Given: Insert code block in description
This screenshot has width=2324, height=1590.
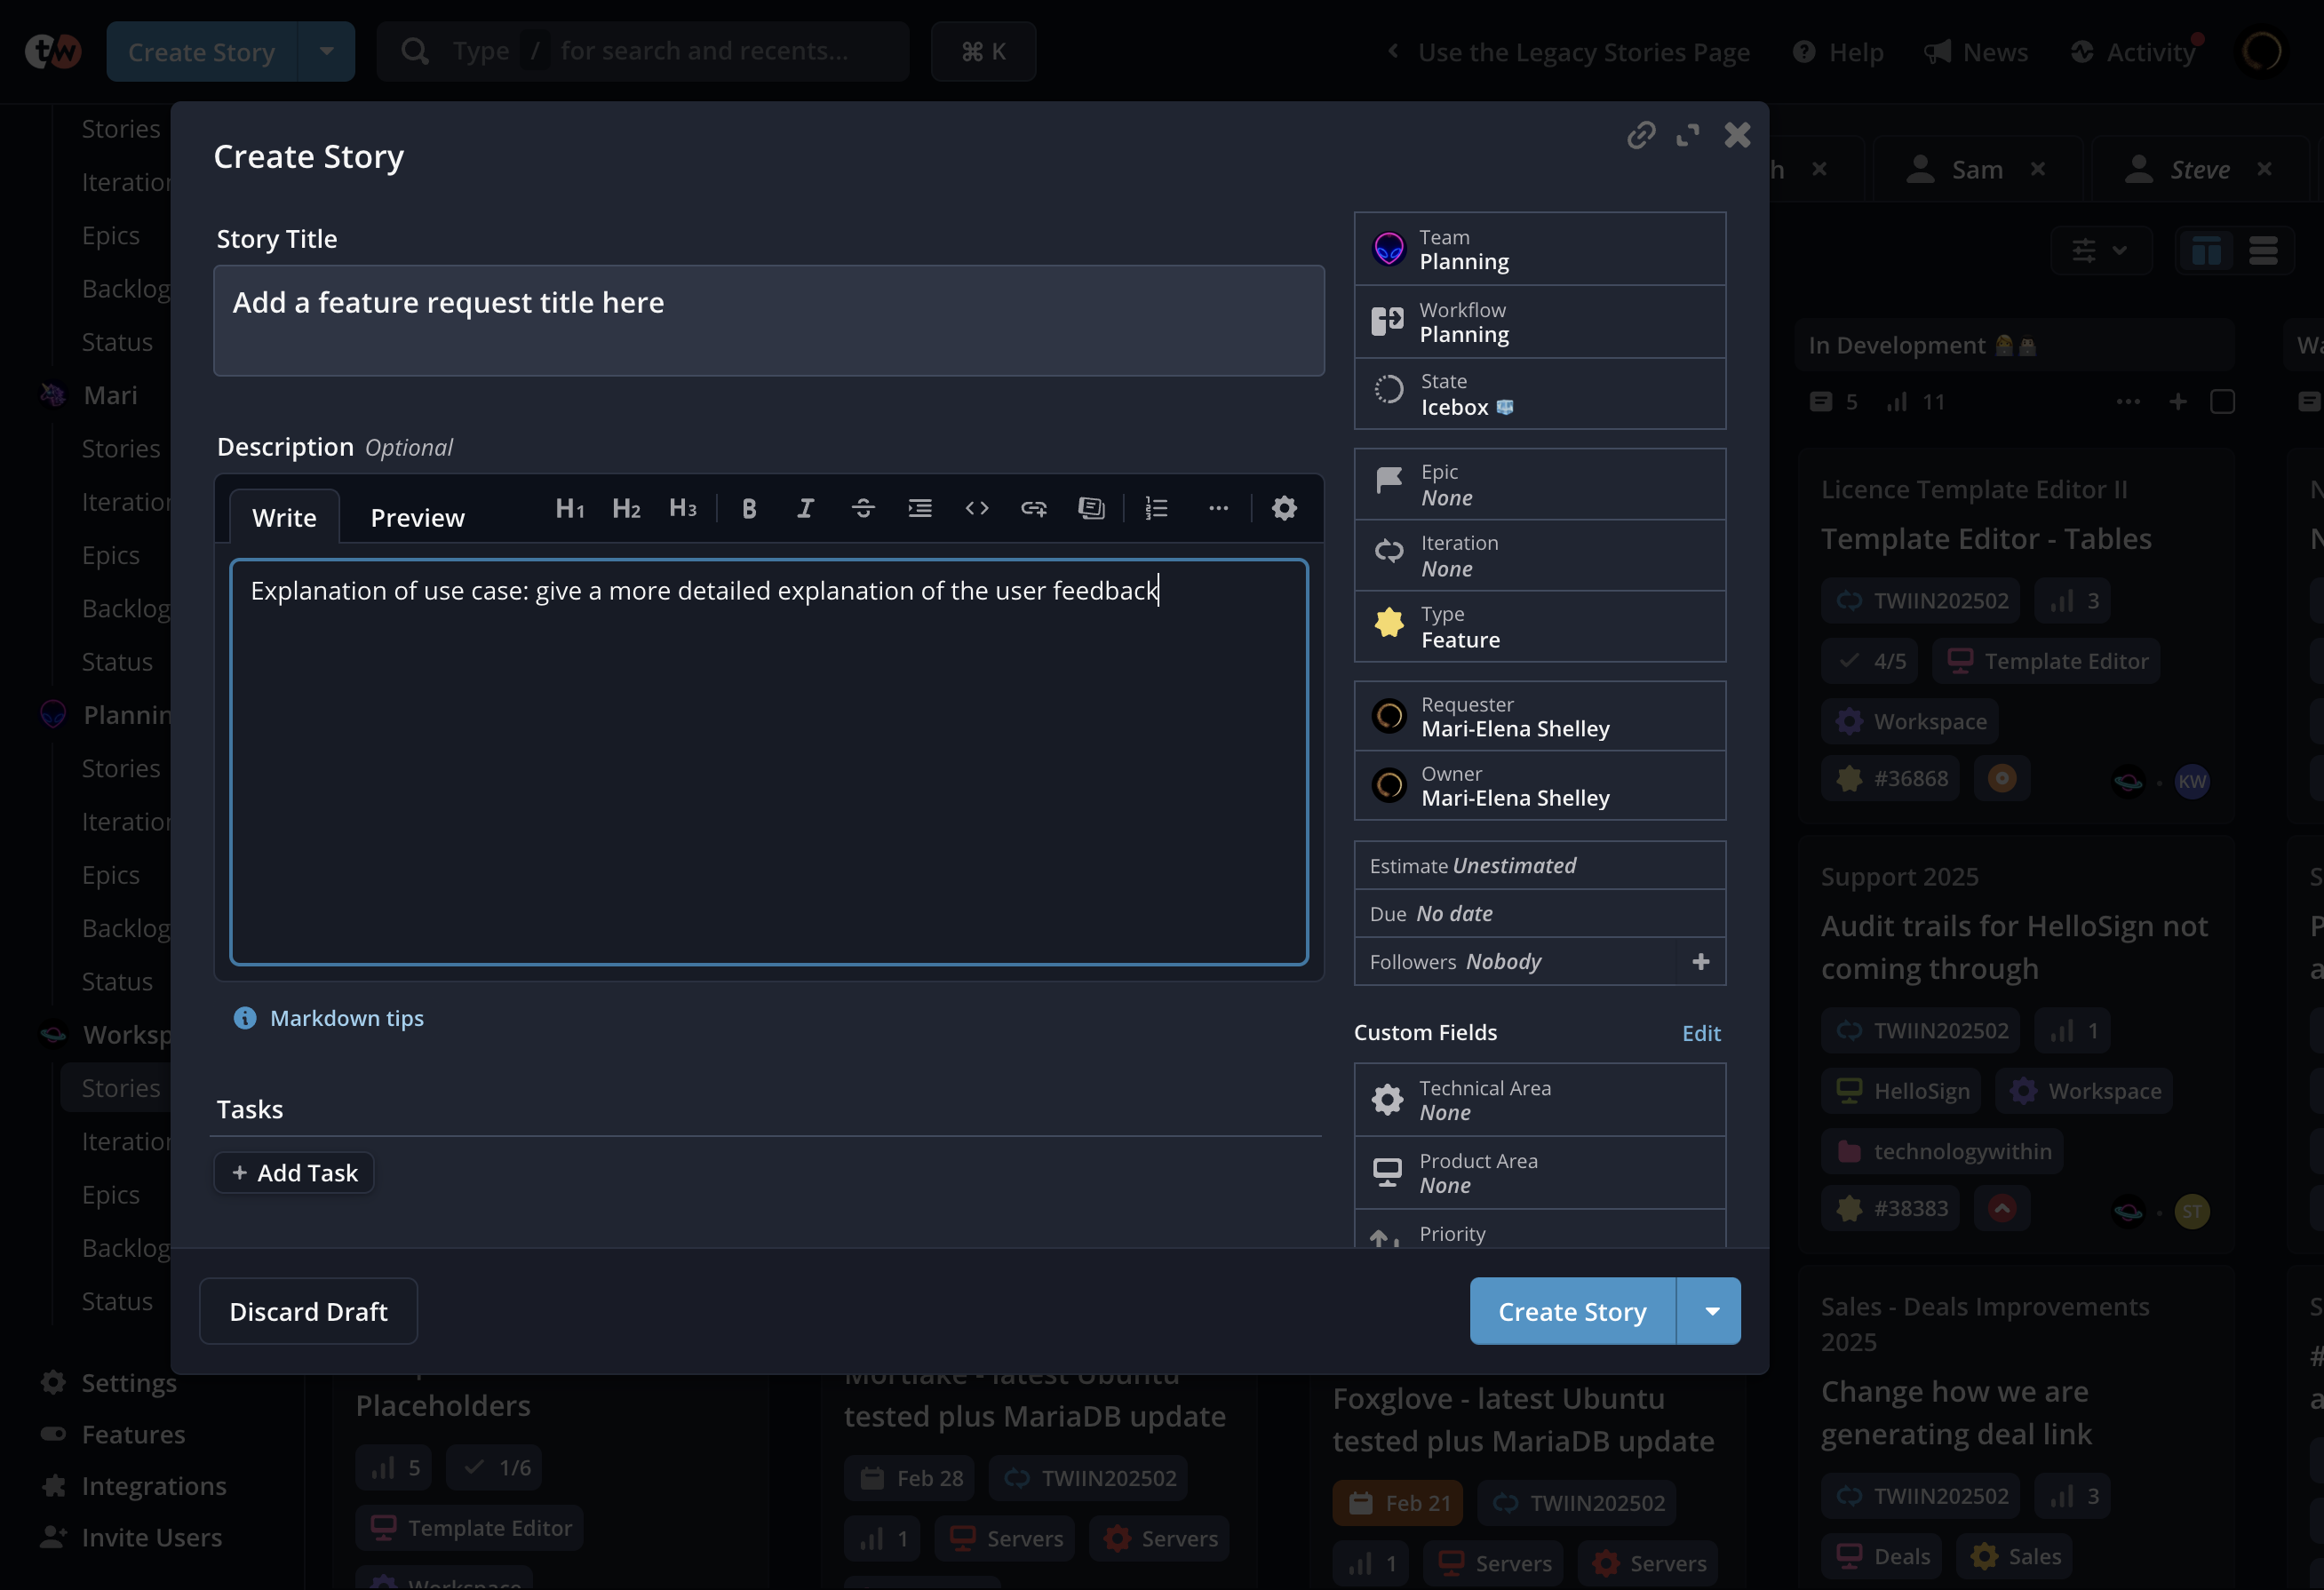Looking at the screenshot, I should (x=977, y=509).
